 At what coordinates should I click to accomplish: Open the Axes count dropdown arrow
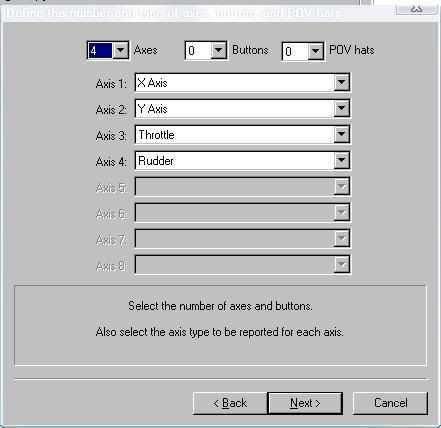(120, 50)
